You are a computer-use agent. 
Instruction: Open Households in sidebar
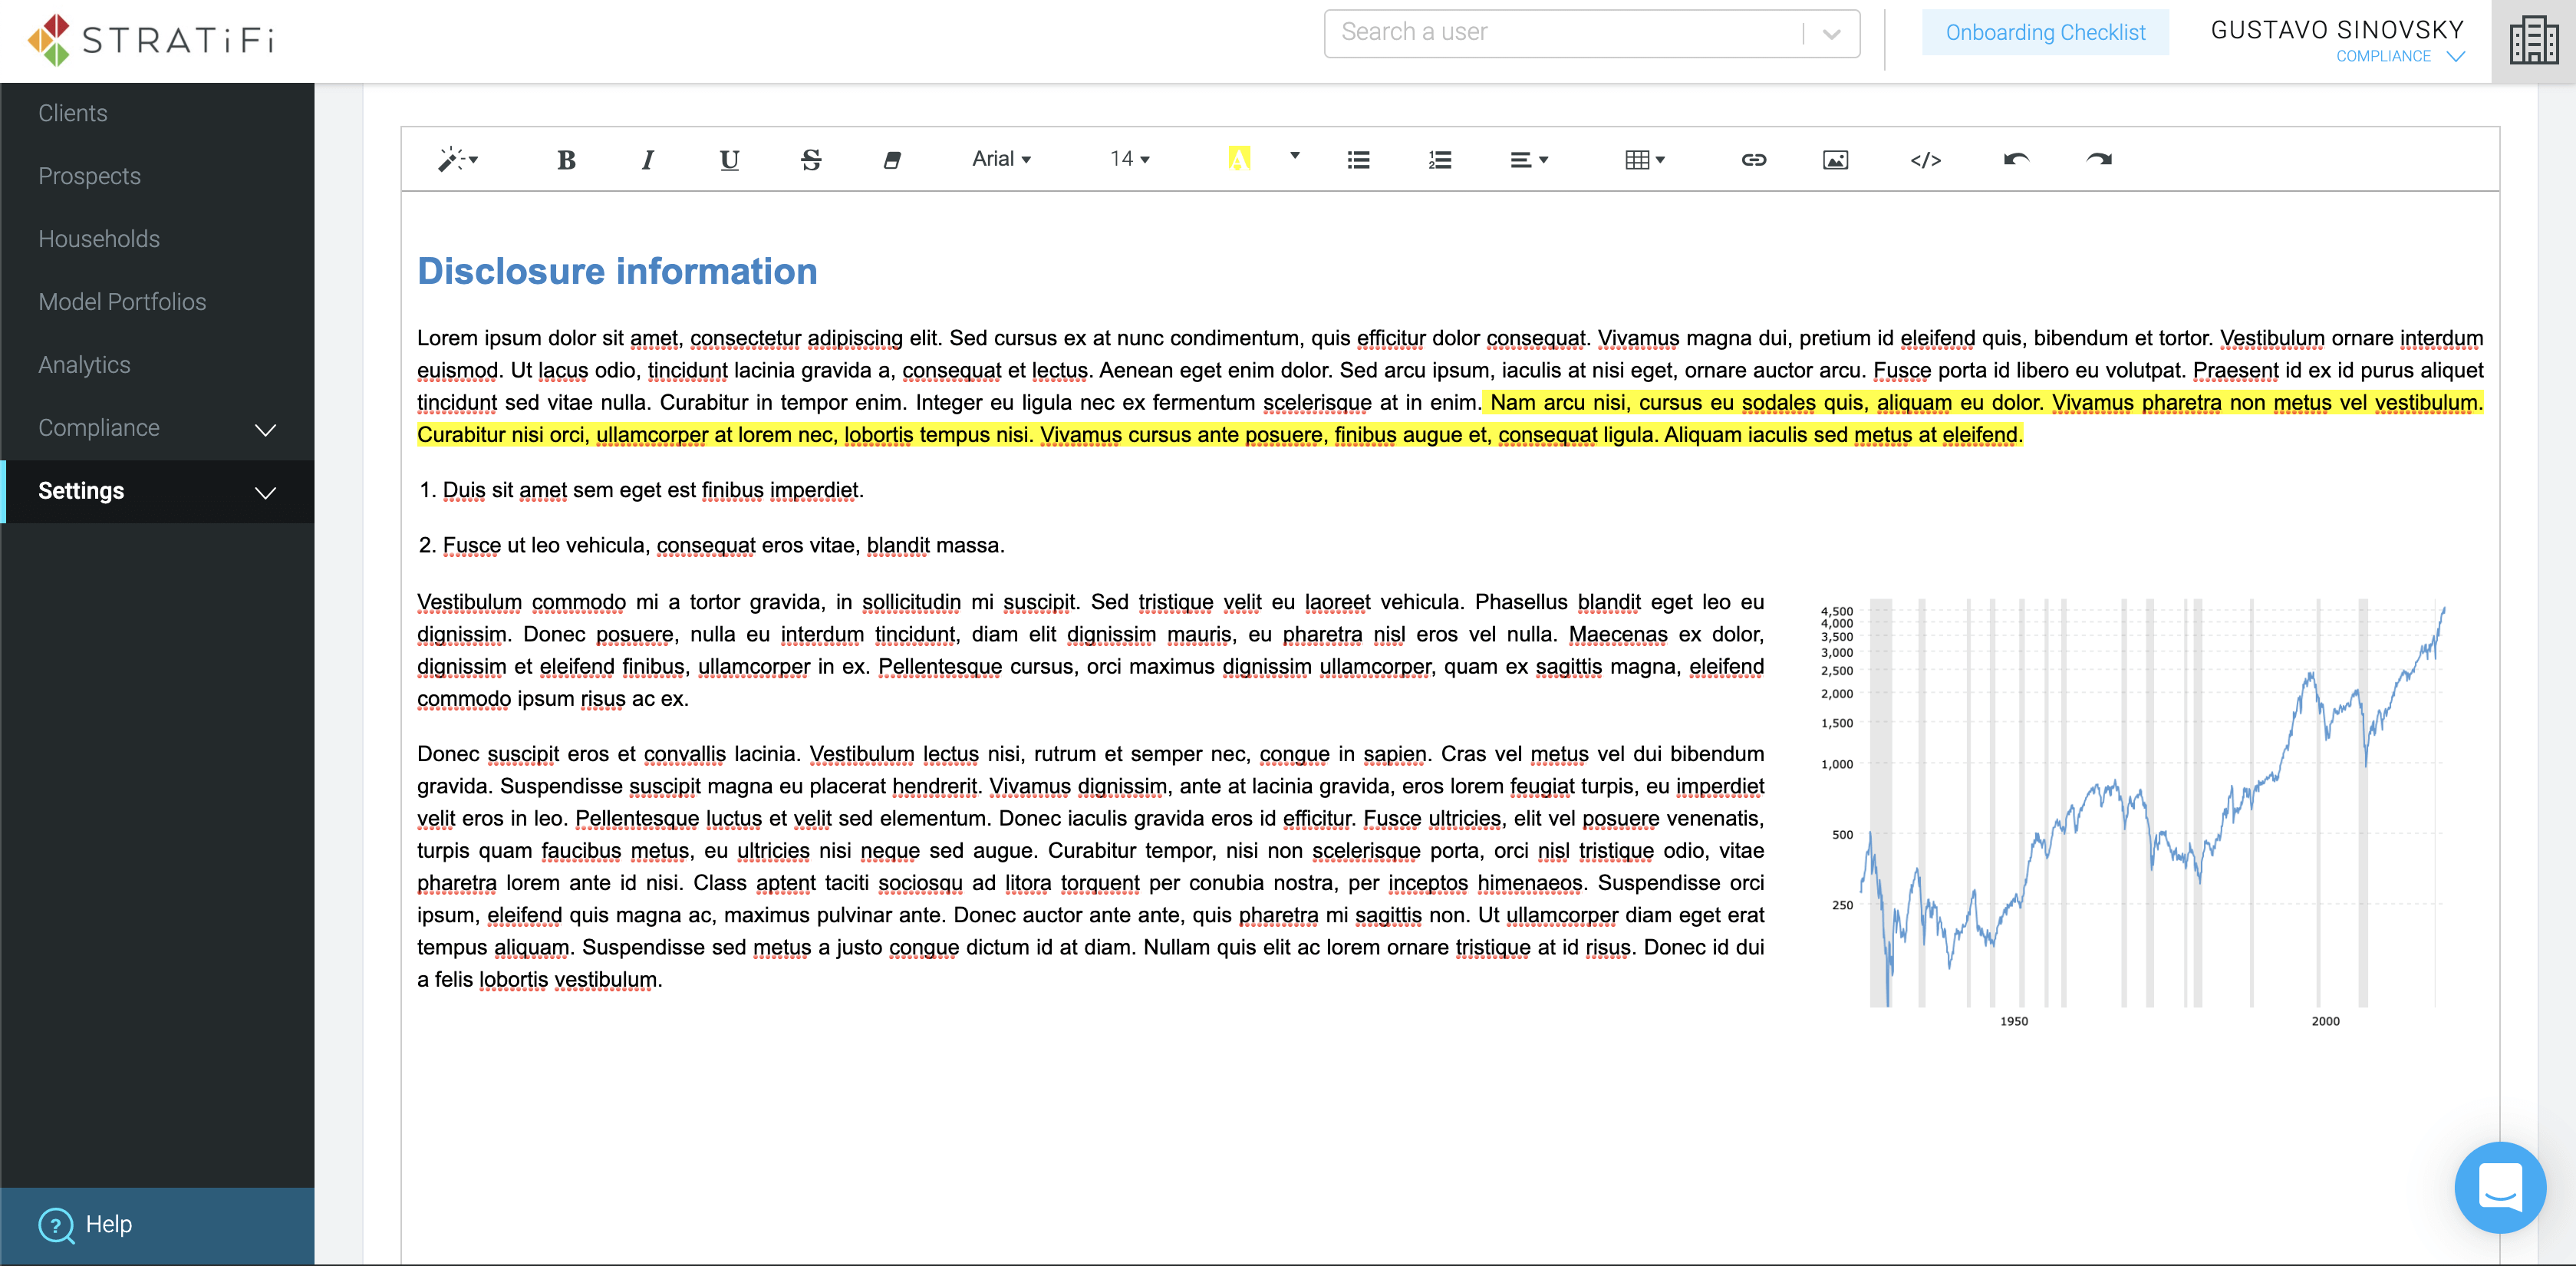(x=99, y=239)
